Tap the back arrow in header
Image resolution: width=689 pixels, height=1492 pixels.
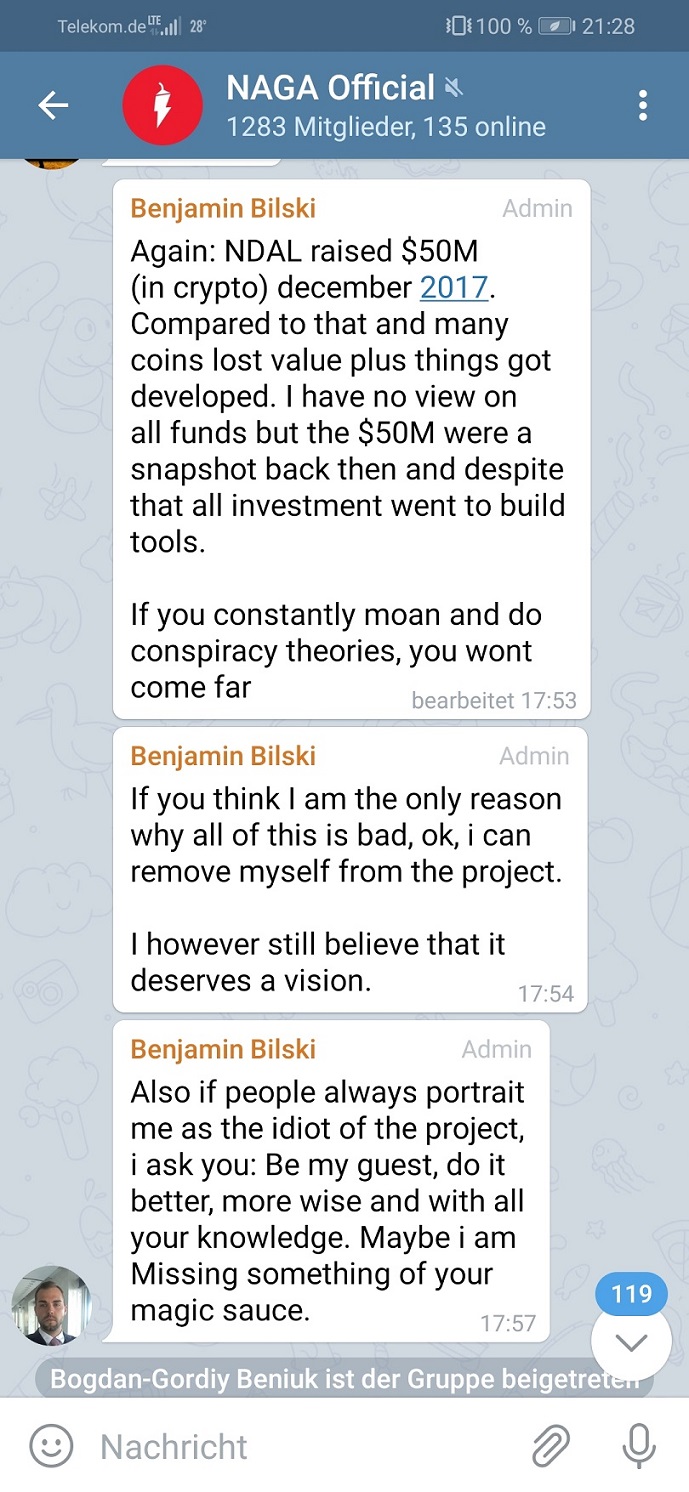point(53,105)
